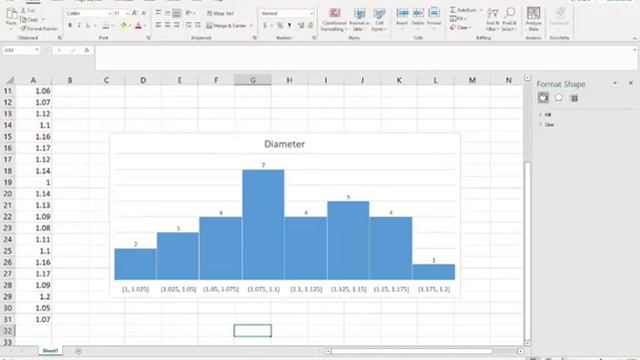The image size is (640, 360).
Task: Open Sort & Filter options
Action: (493, 19)
